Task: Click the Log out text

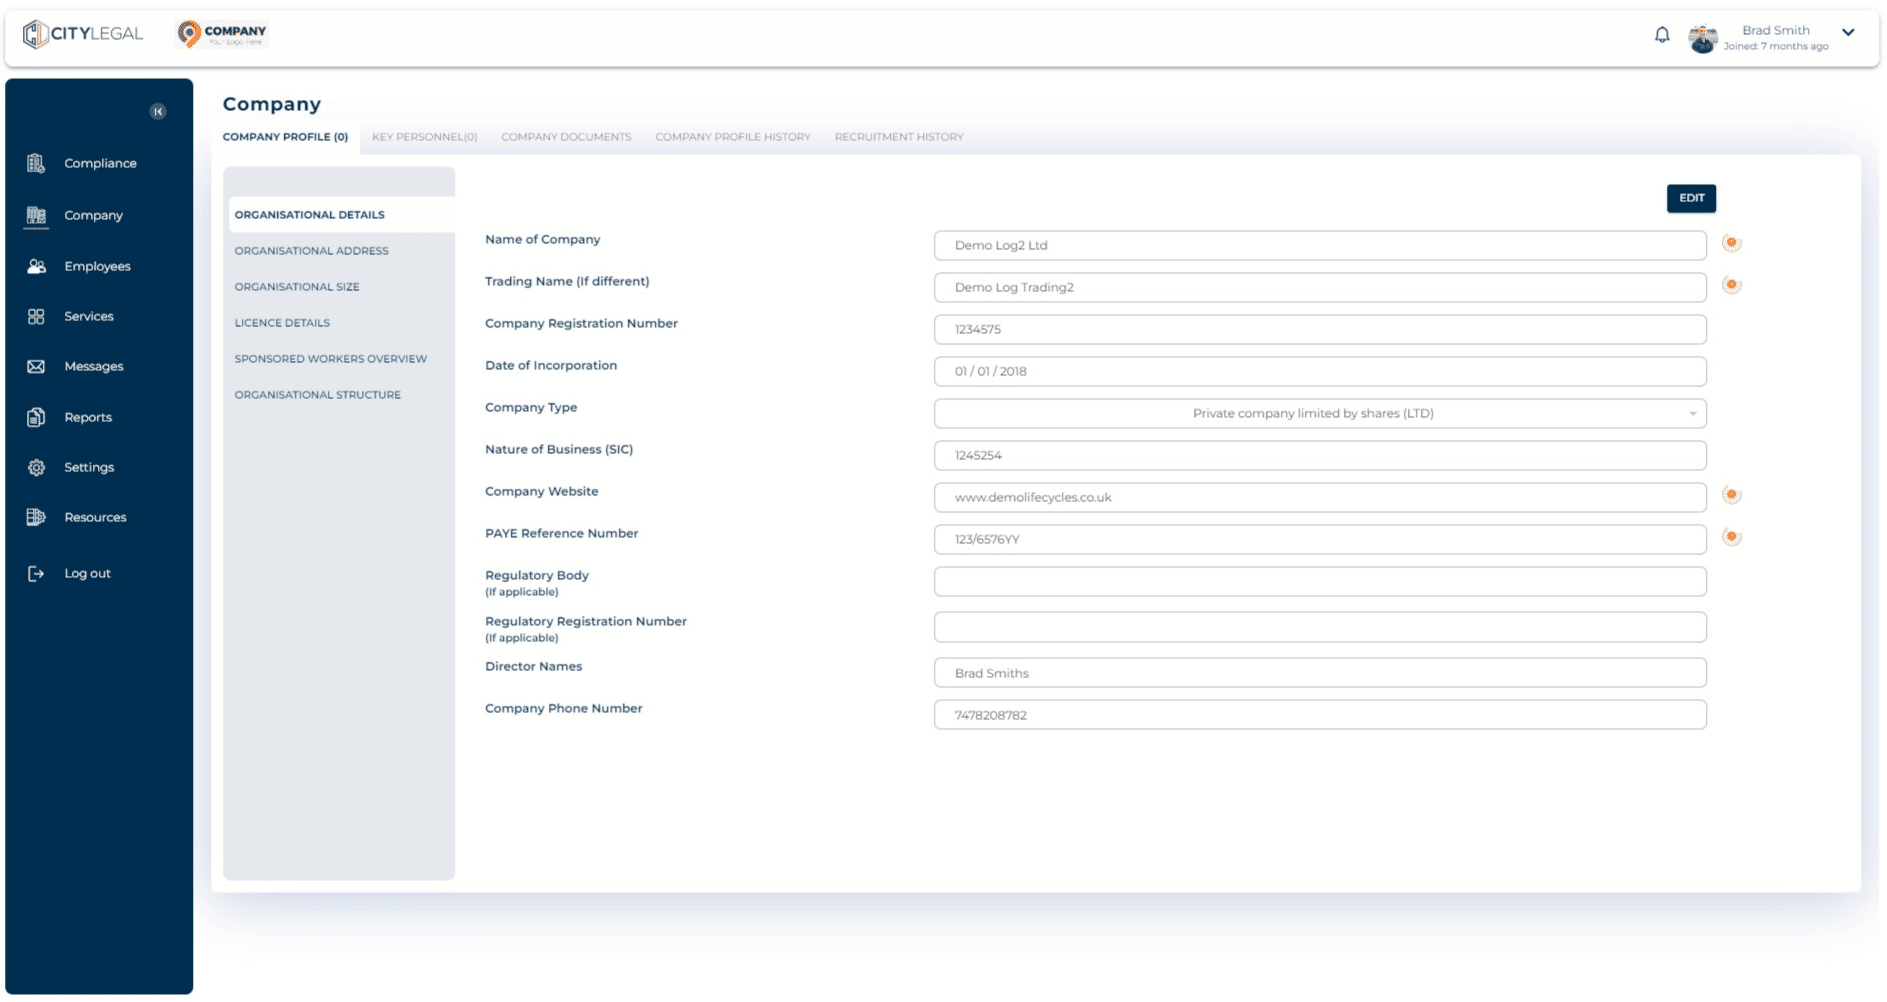Action: [87, 573]
